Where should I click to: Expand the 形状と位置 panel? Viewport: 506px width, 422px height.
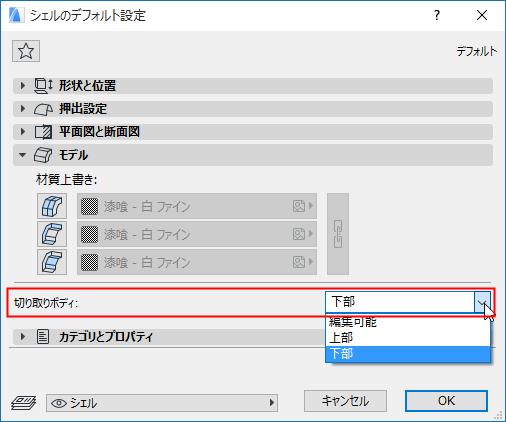pos(253,86)
